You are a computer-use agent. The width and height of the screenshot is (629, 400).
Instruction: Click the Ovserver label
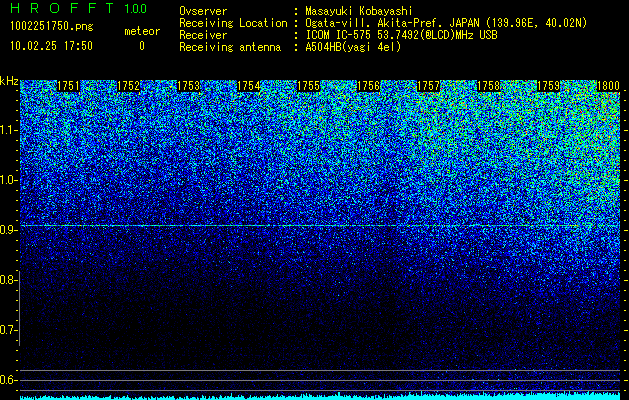coord(203,11)
